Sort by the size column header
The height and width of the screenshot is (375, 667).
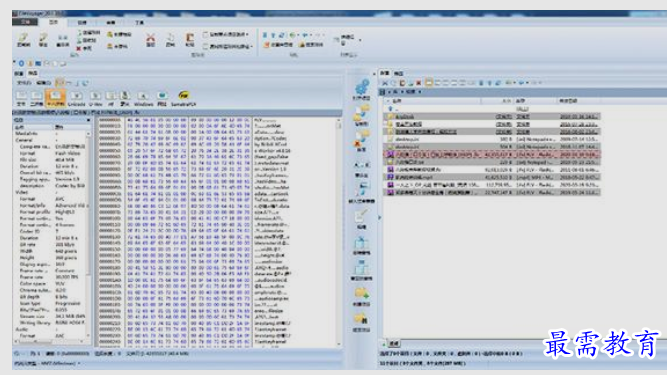coord(498,101)
